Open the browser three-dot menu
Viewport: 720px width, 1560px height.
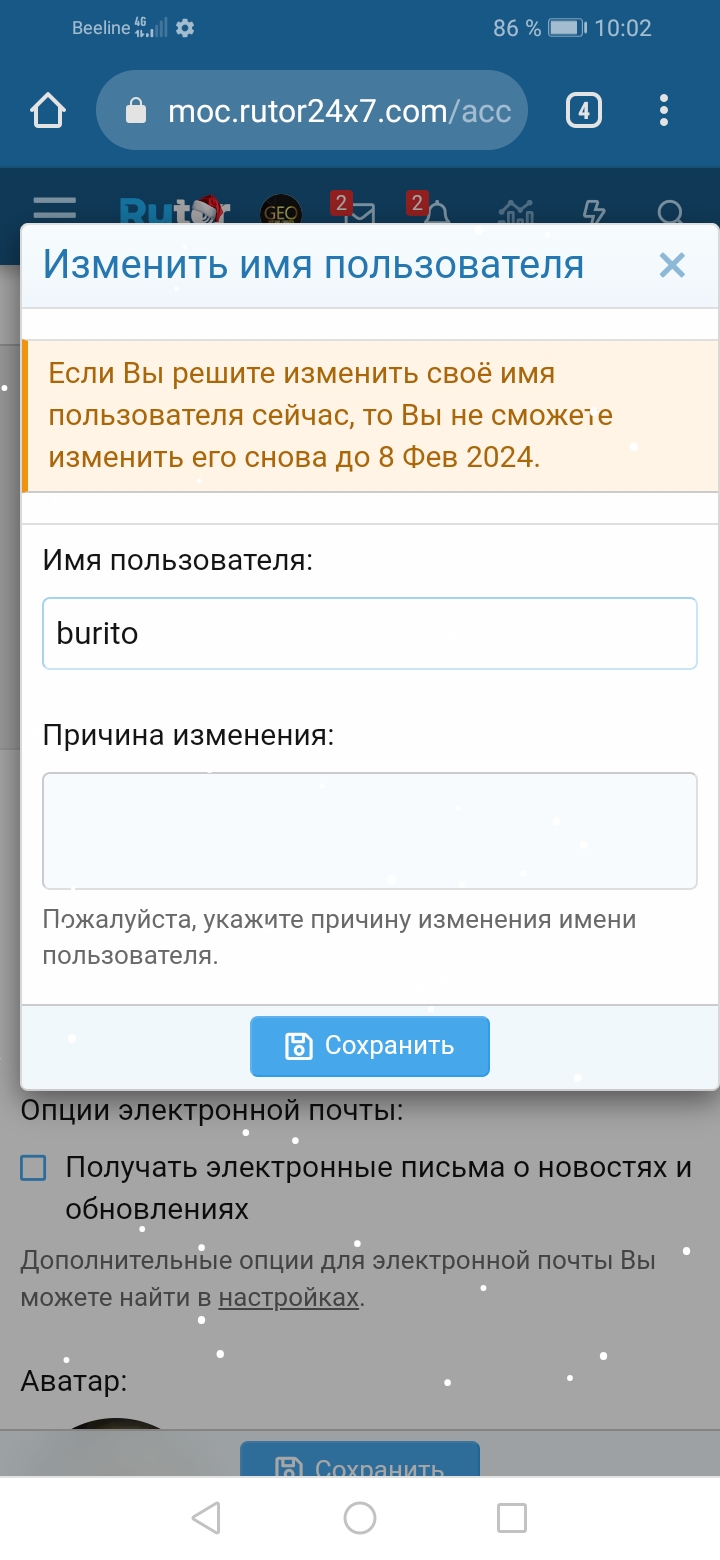pos(663,110)
